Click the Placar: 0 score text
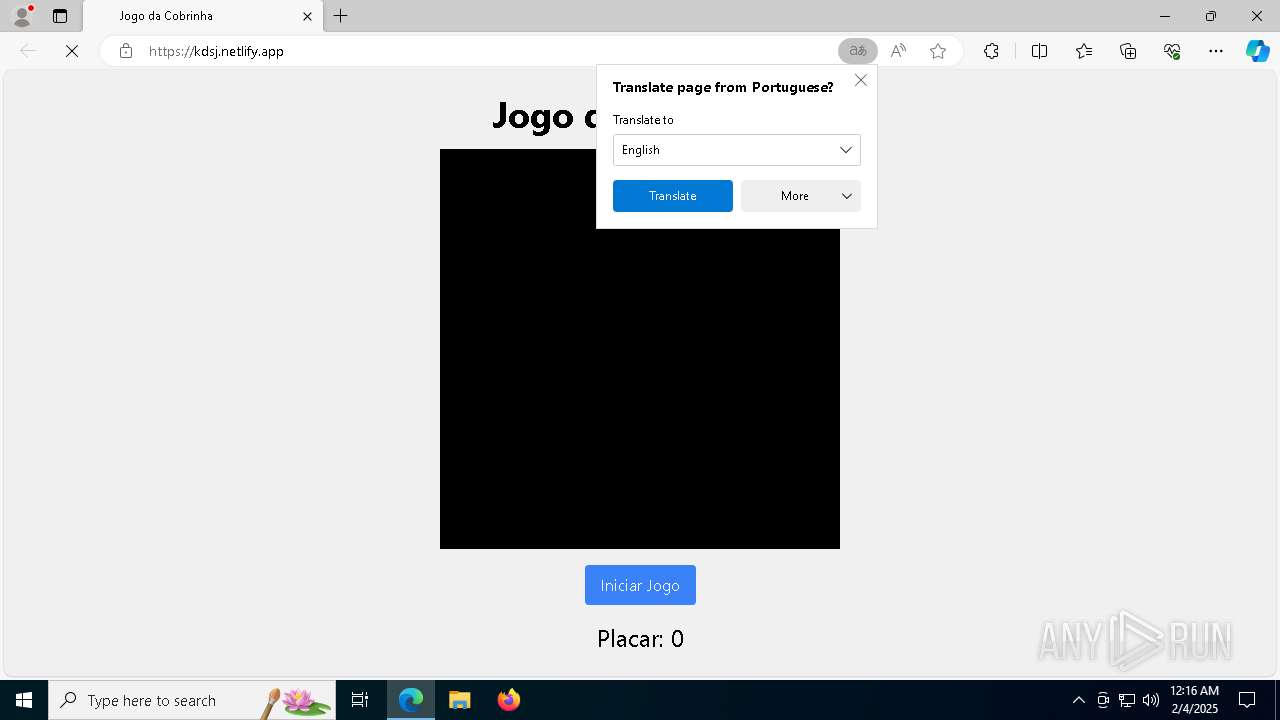Viewport: 1280px width, 720px height. (640, 639)
